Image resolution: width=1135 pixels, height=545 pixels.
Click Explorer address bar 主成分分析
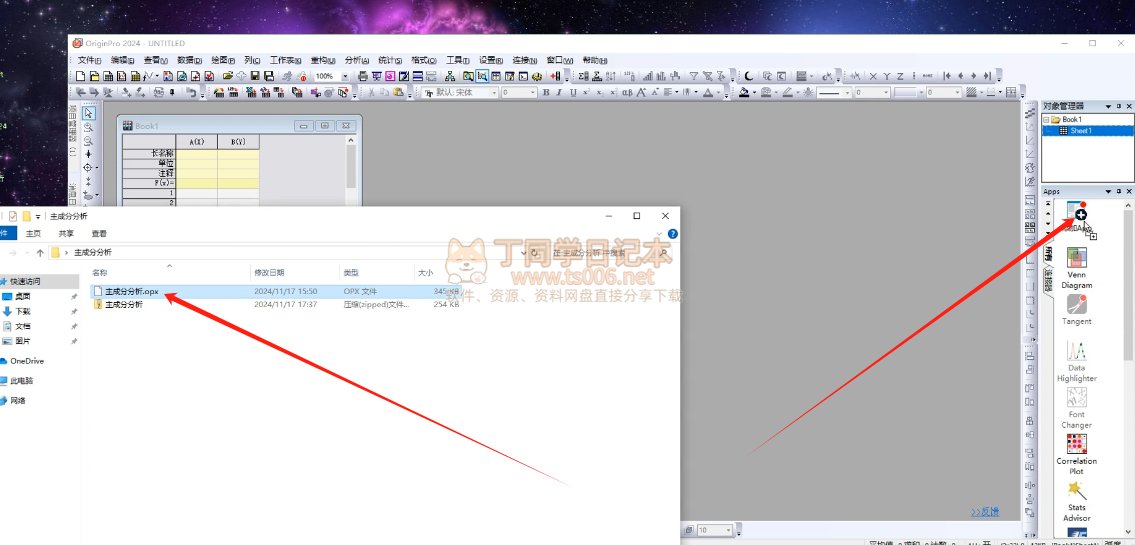(x=93, y=253)
